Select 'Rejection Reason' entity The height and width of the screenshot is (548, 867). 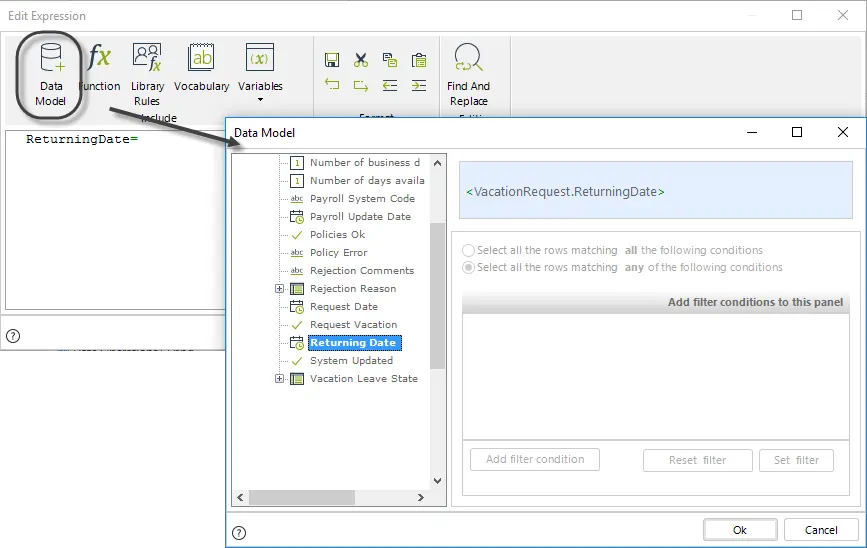click(x=353, y=289)
